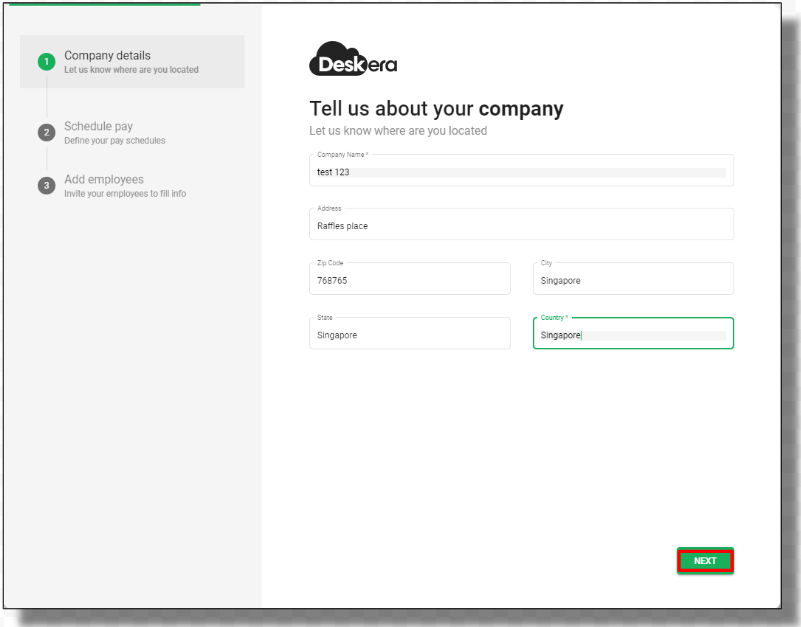Click the Company Name field label

(x=342, y=154)
